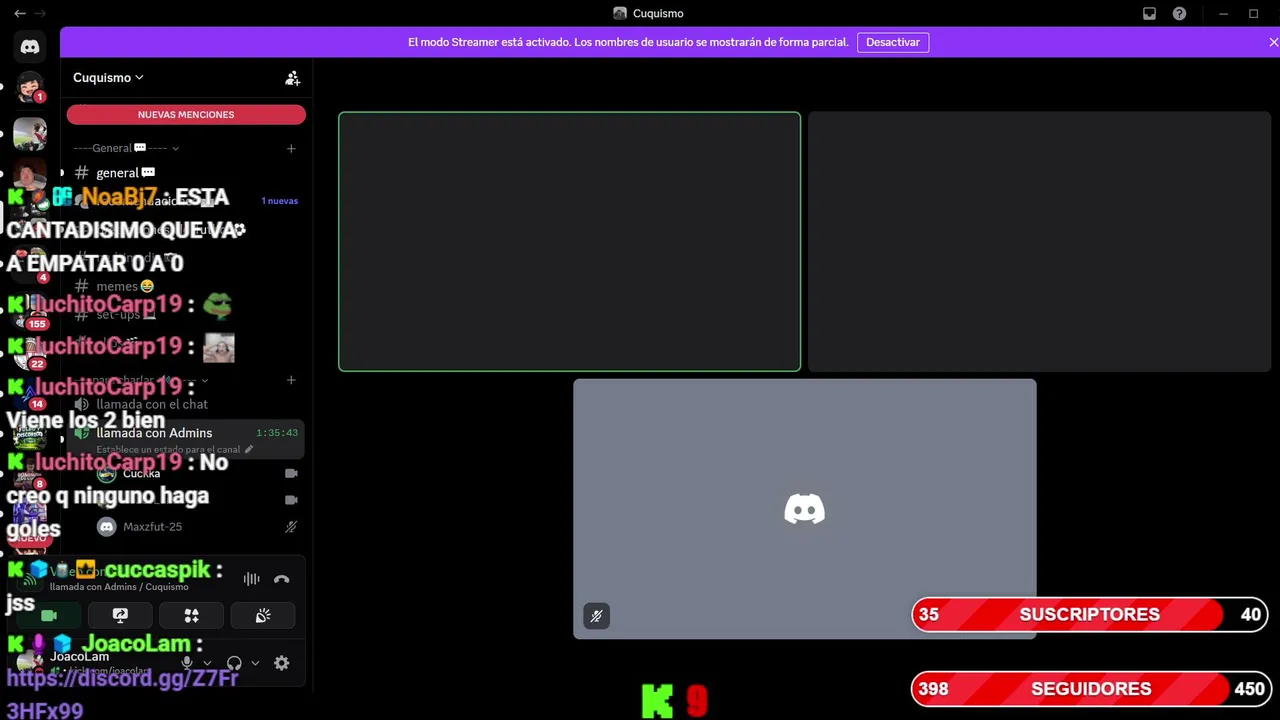Create channel in second category plus

point(291,380)
